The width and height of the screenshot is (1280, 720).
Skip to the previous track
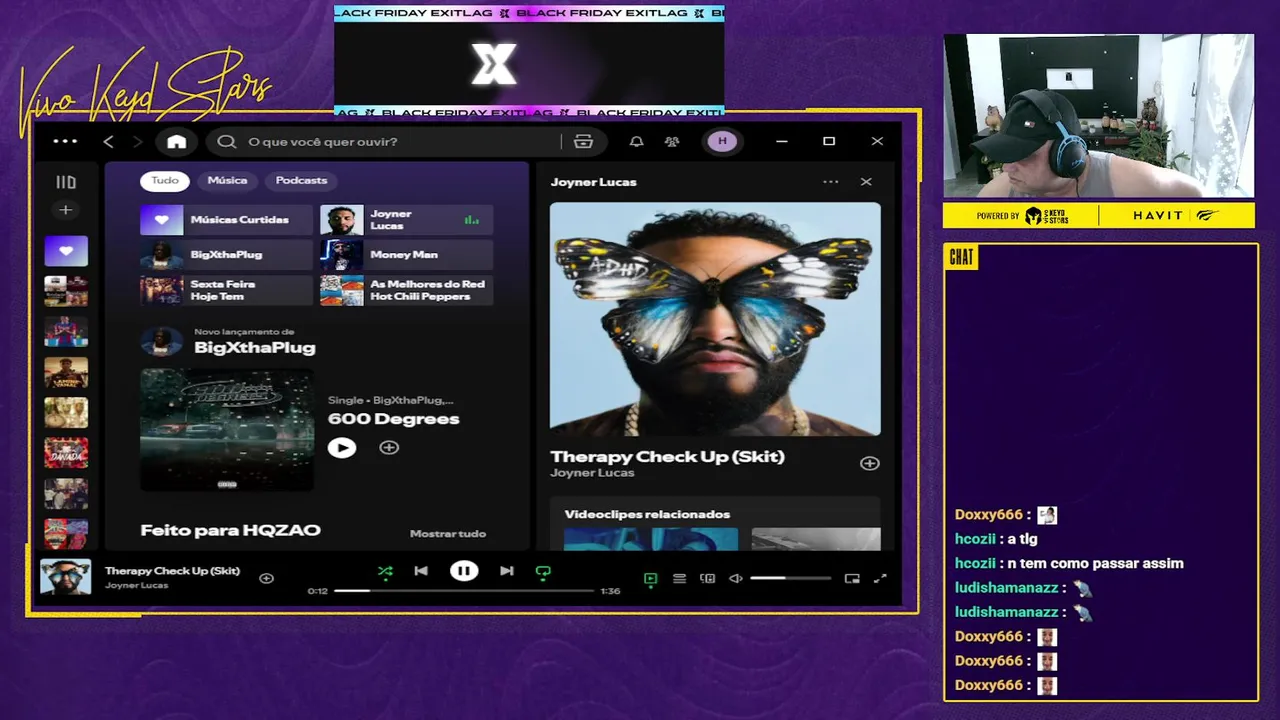(x=421, y=571)
